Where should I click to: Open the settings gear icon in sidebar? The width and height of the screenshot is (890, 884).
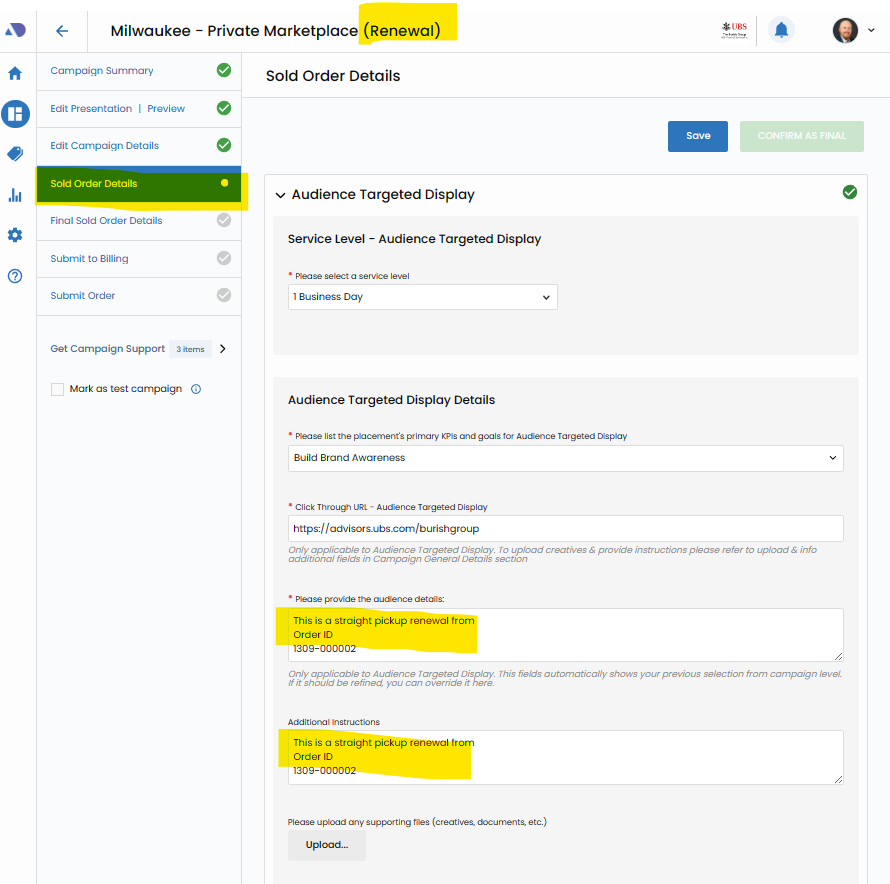click(x=15, y=235)
